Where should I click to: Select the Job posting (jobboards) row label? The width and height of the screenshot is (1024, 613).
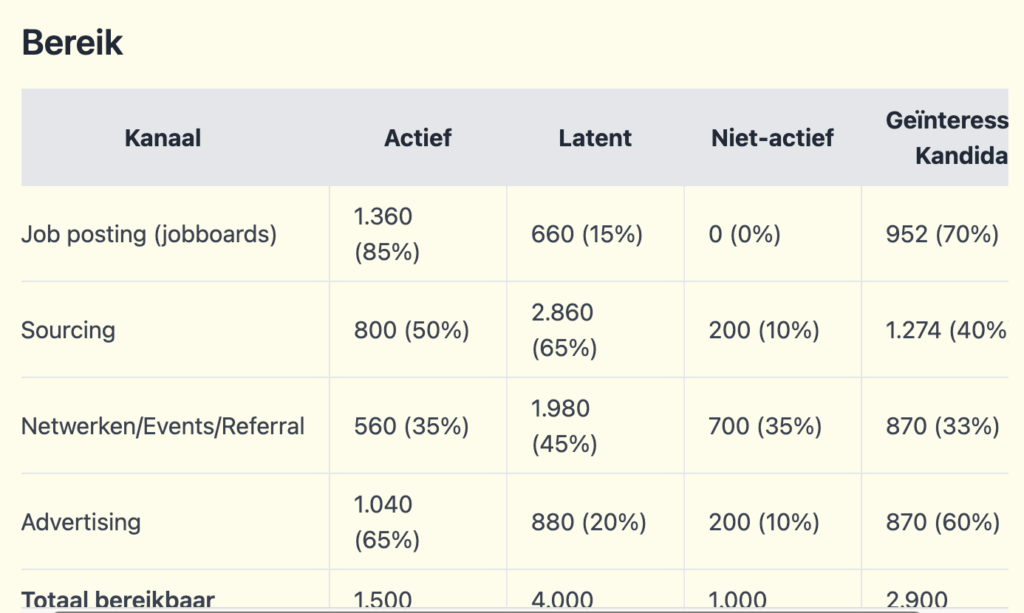pos(149,234)
